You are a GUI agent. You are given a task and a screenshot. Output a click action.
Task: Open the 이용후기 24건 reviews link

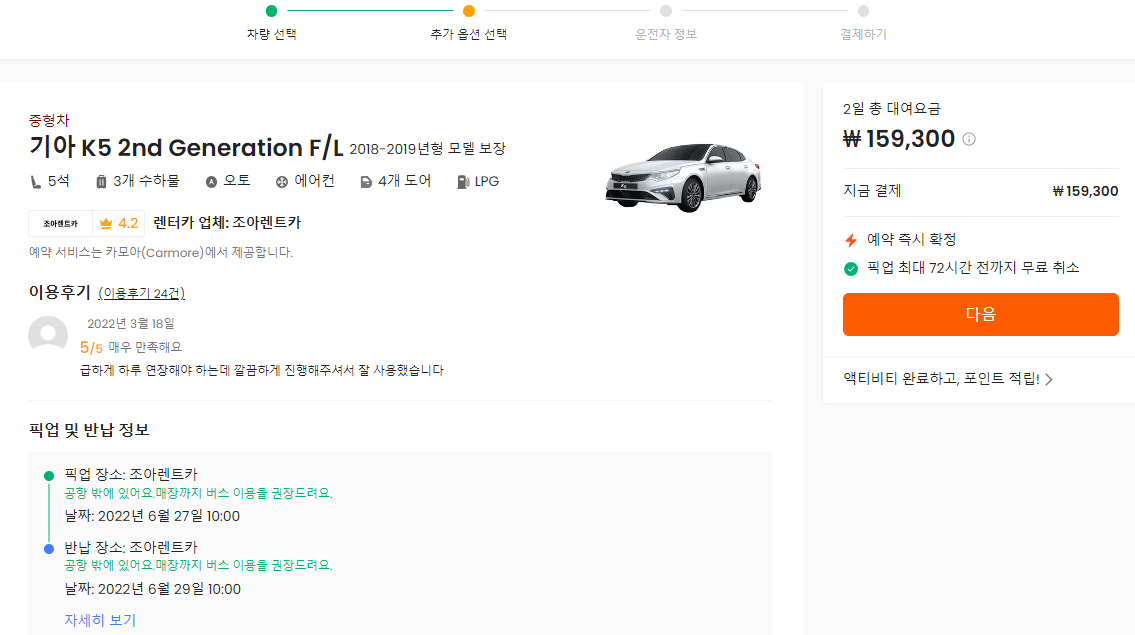click(142, 293)
